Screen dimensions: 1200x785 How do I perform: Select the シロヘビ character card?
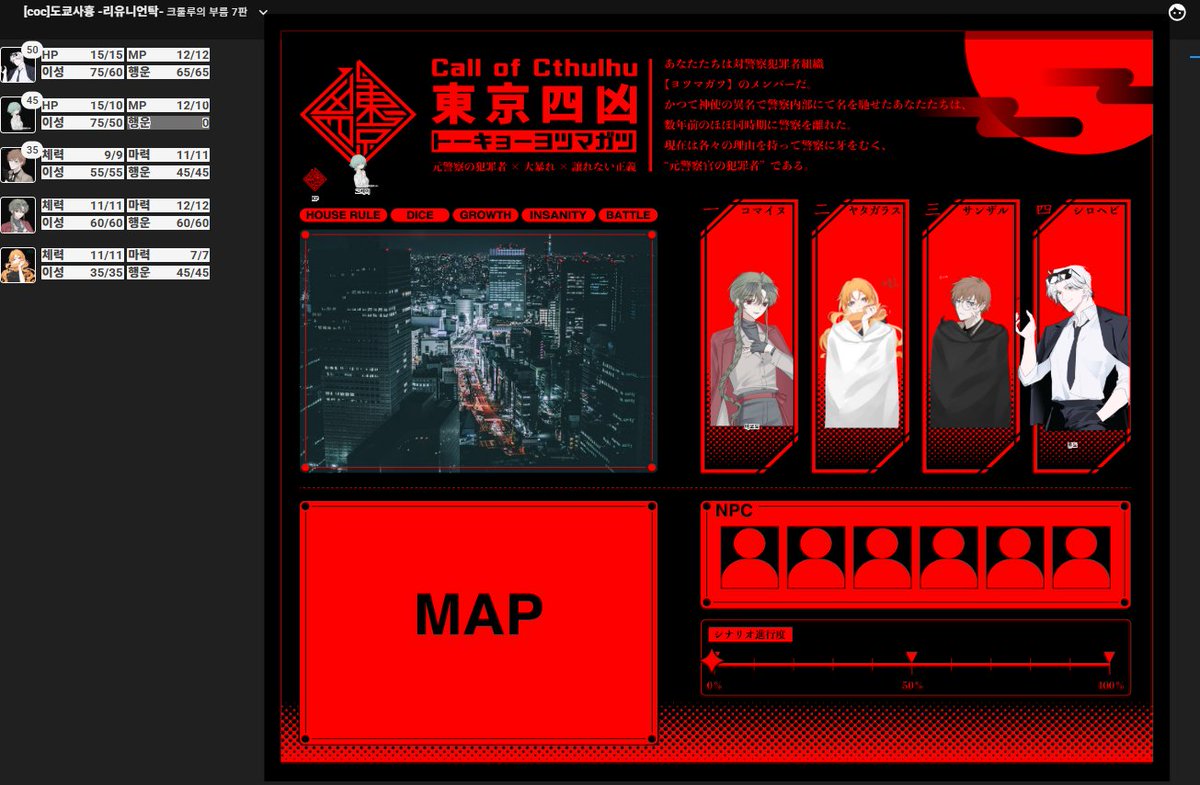coord(1080,338)
